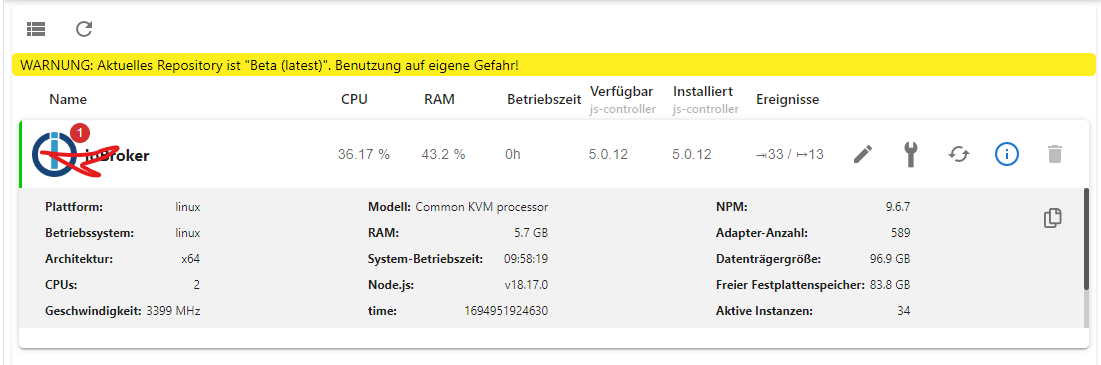The height and width of the screenshot is (365, 1101).
Task: Click the reload hosts refresh icon
Action: (x=84, y=29)
